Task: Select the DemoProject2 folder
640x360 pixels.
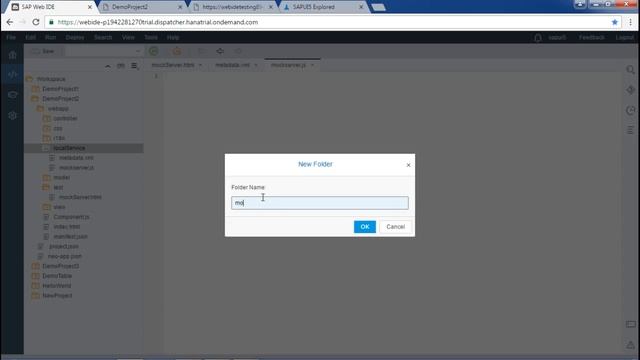Action: coord(60,98)
